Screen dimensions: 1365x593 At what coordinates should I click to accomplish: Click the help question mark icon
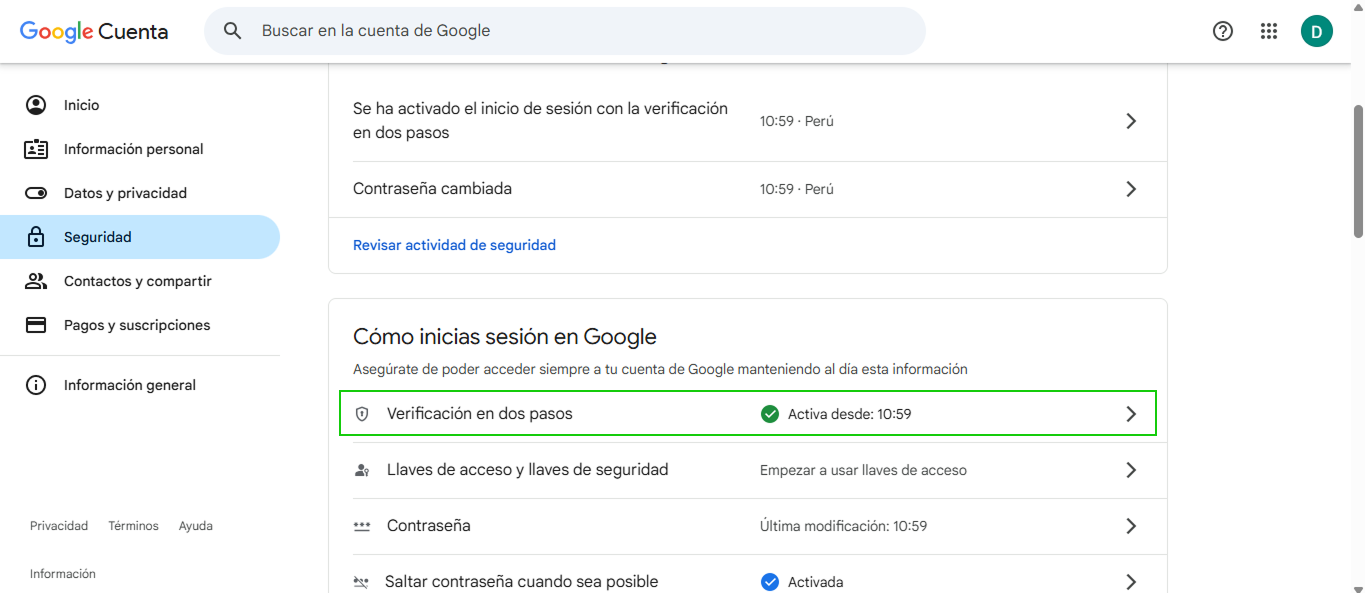click(1222, 31)
